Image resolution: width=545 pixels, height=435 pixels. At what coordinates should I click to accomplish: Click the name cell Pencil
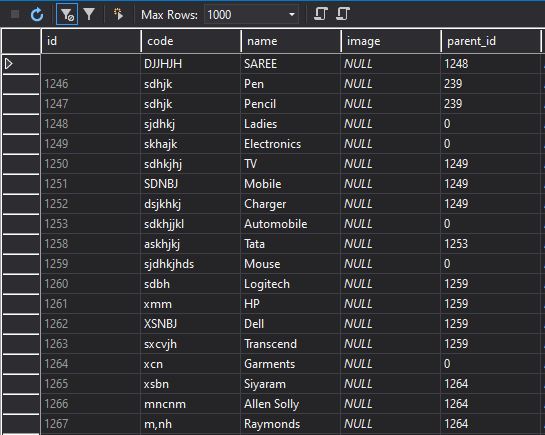click(x=291, y=104)
